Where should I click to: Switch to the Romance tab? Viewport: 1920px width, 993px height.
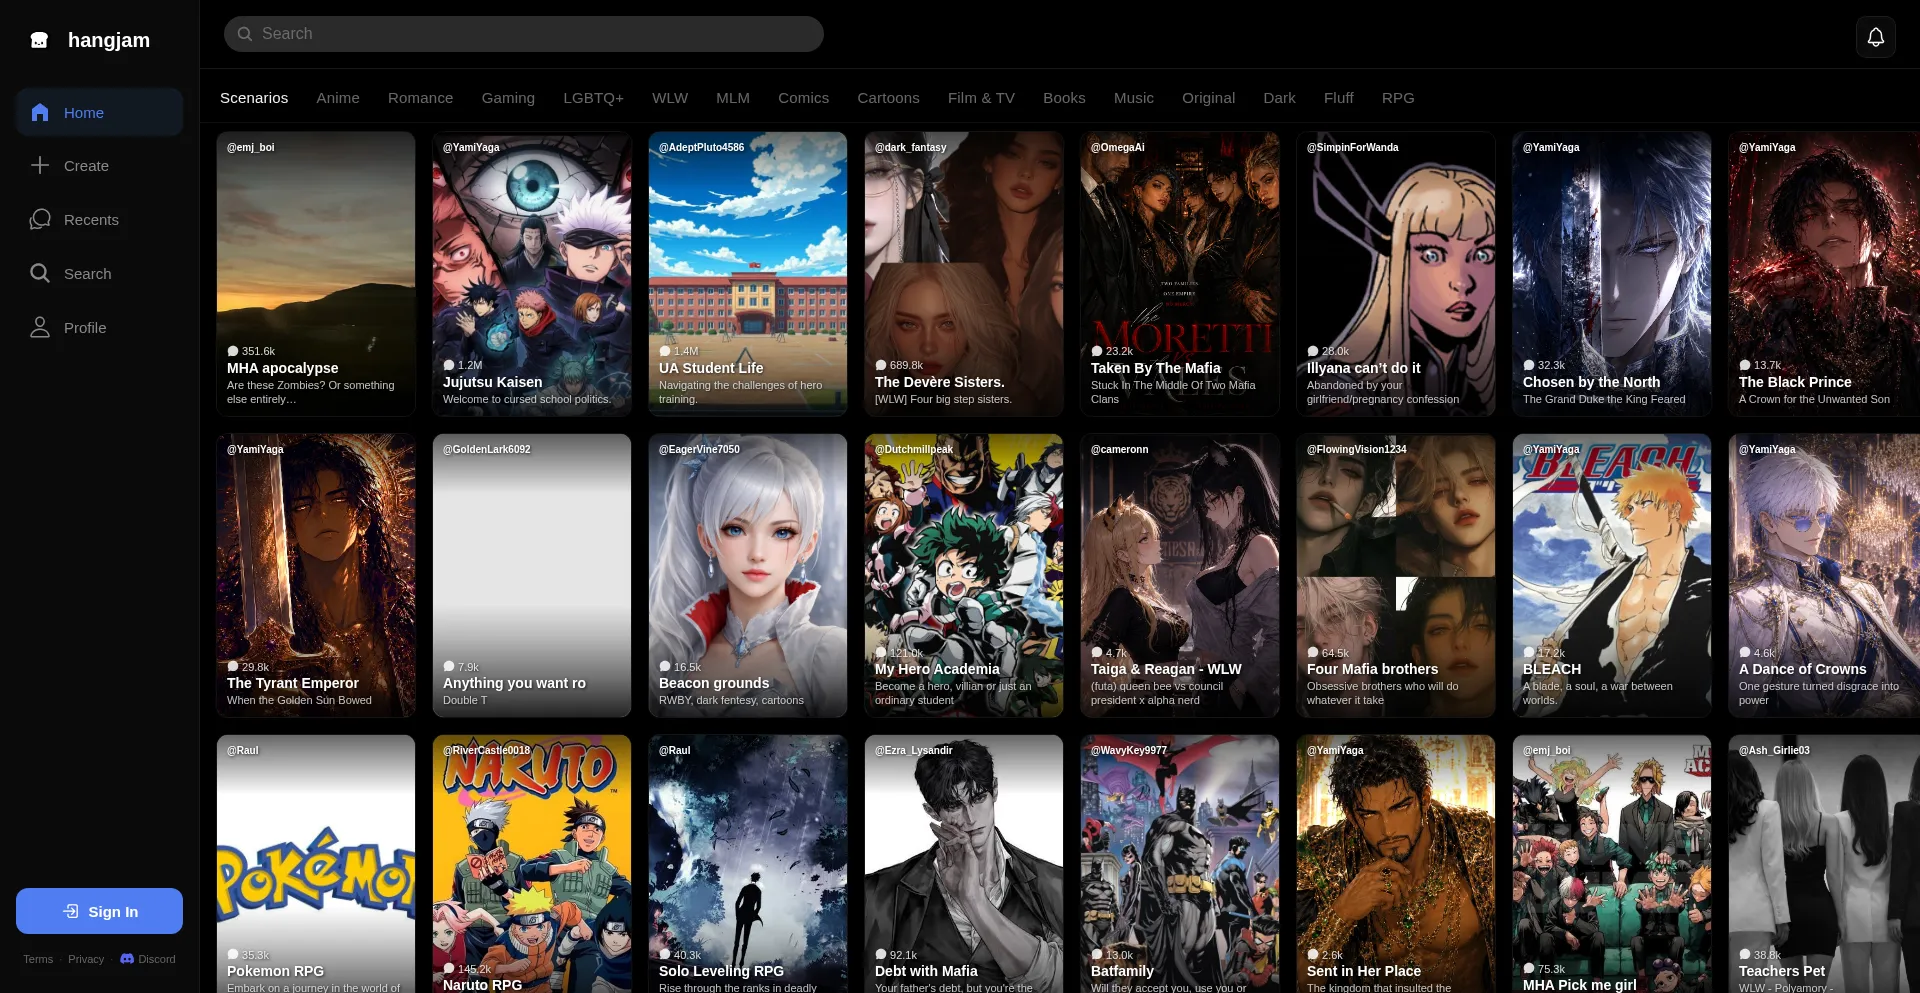coord(420,98)
